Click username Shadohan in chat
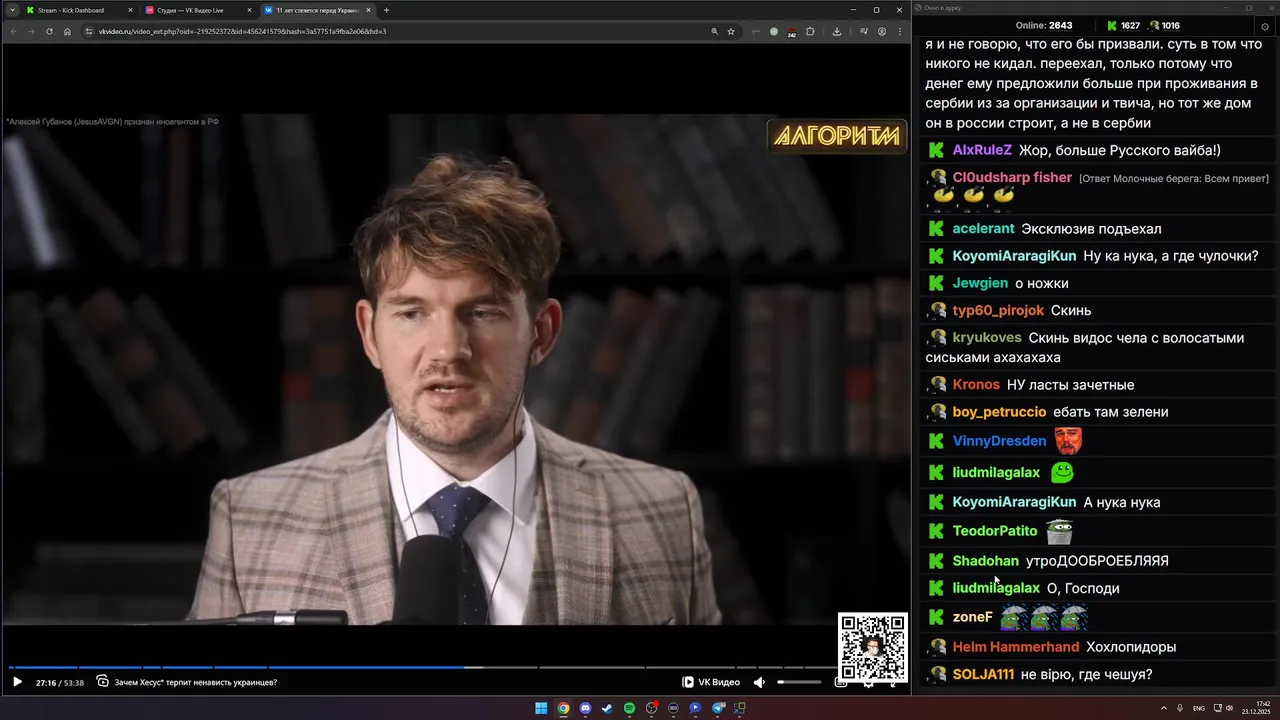This screenshot has width=1280, height=720. pyautogui.click(x=985, y=561)
